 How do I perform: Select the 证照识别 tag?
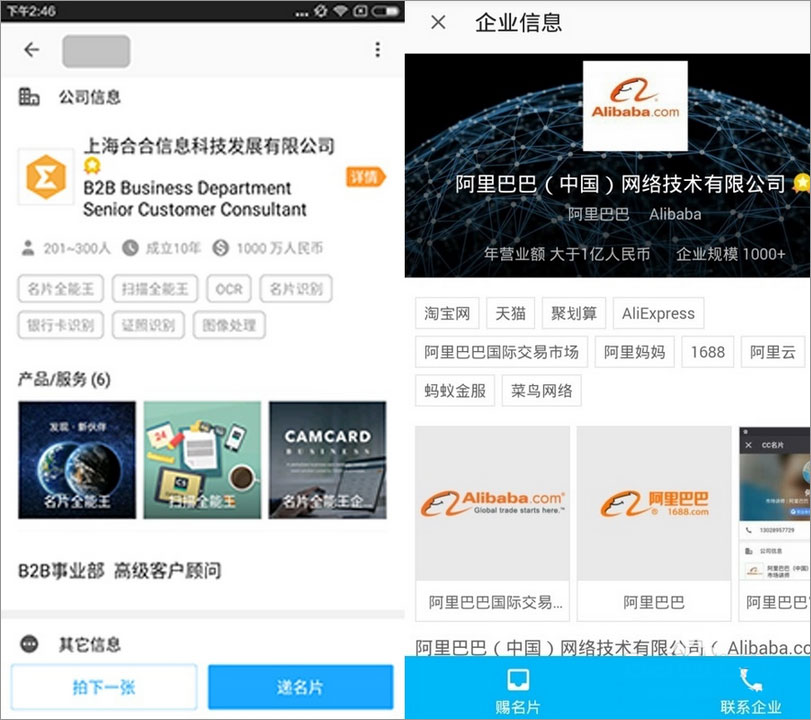(x=148, y=325)
